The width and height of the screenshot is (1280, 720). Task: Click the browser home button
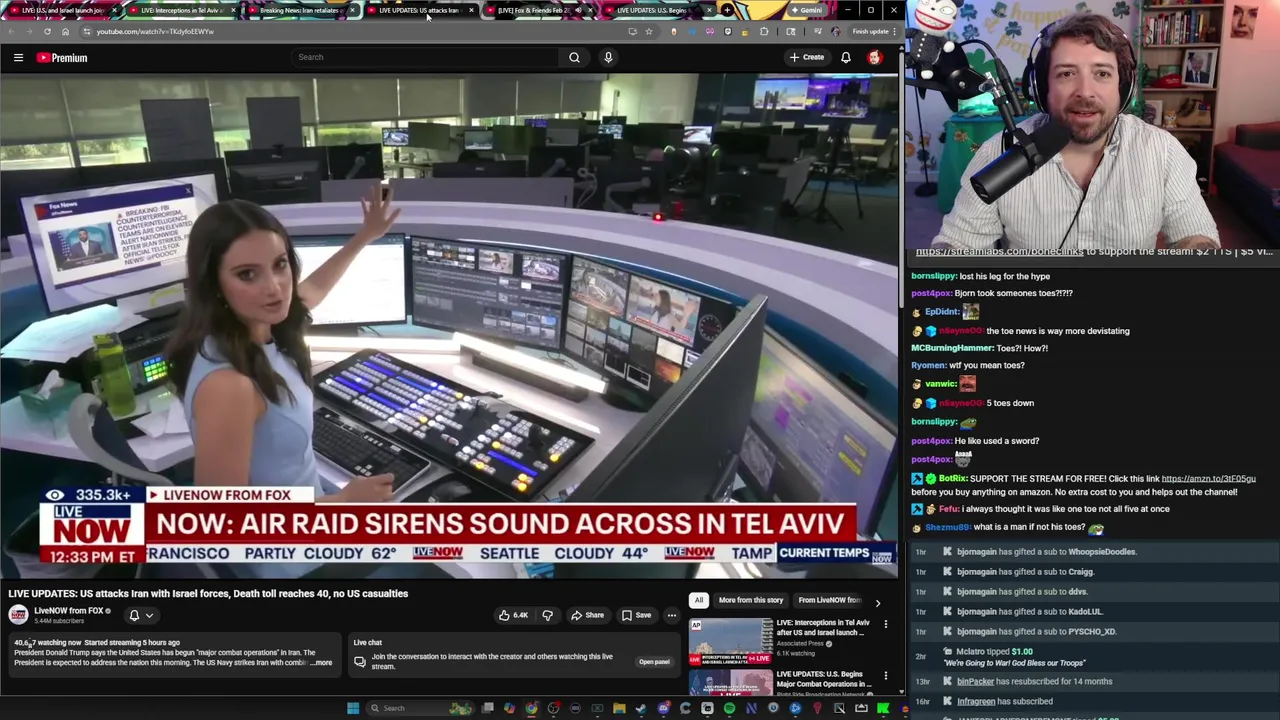65,31
